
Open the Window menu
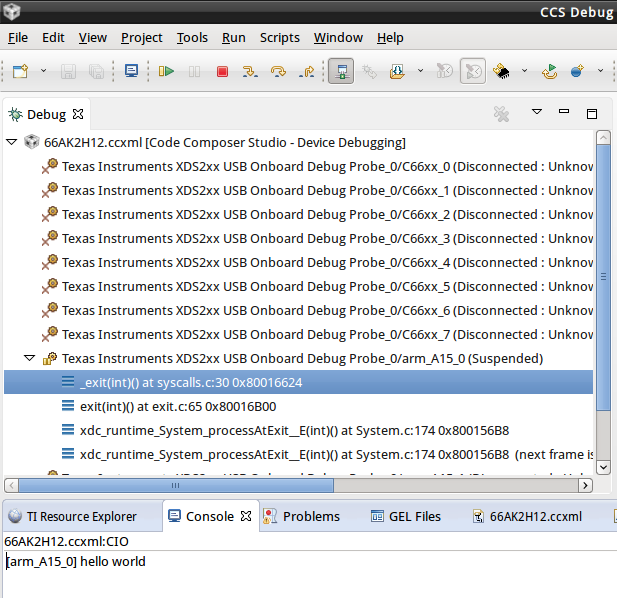338,38
